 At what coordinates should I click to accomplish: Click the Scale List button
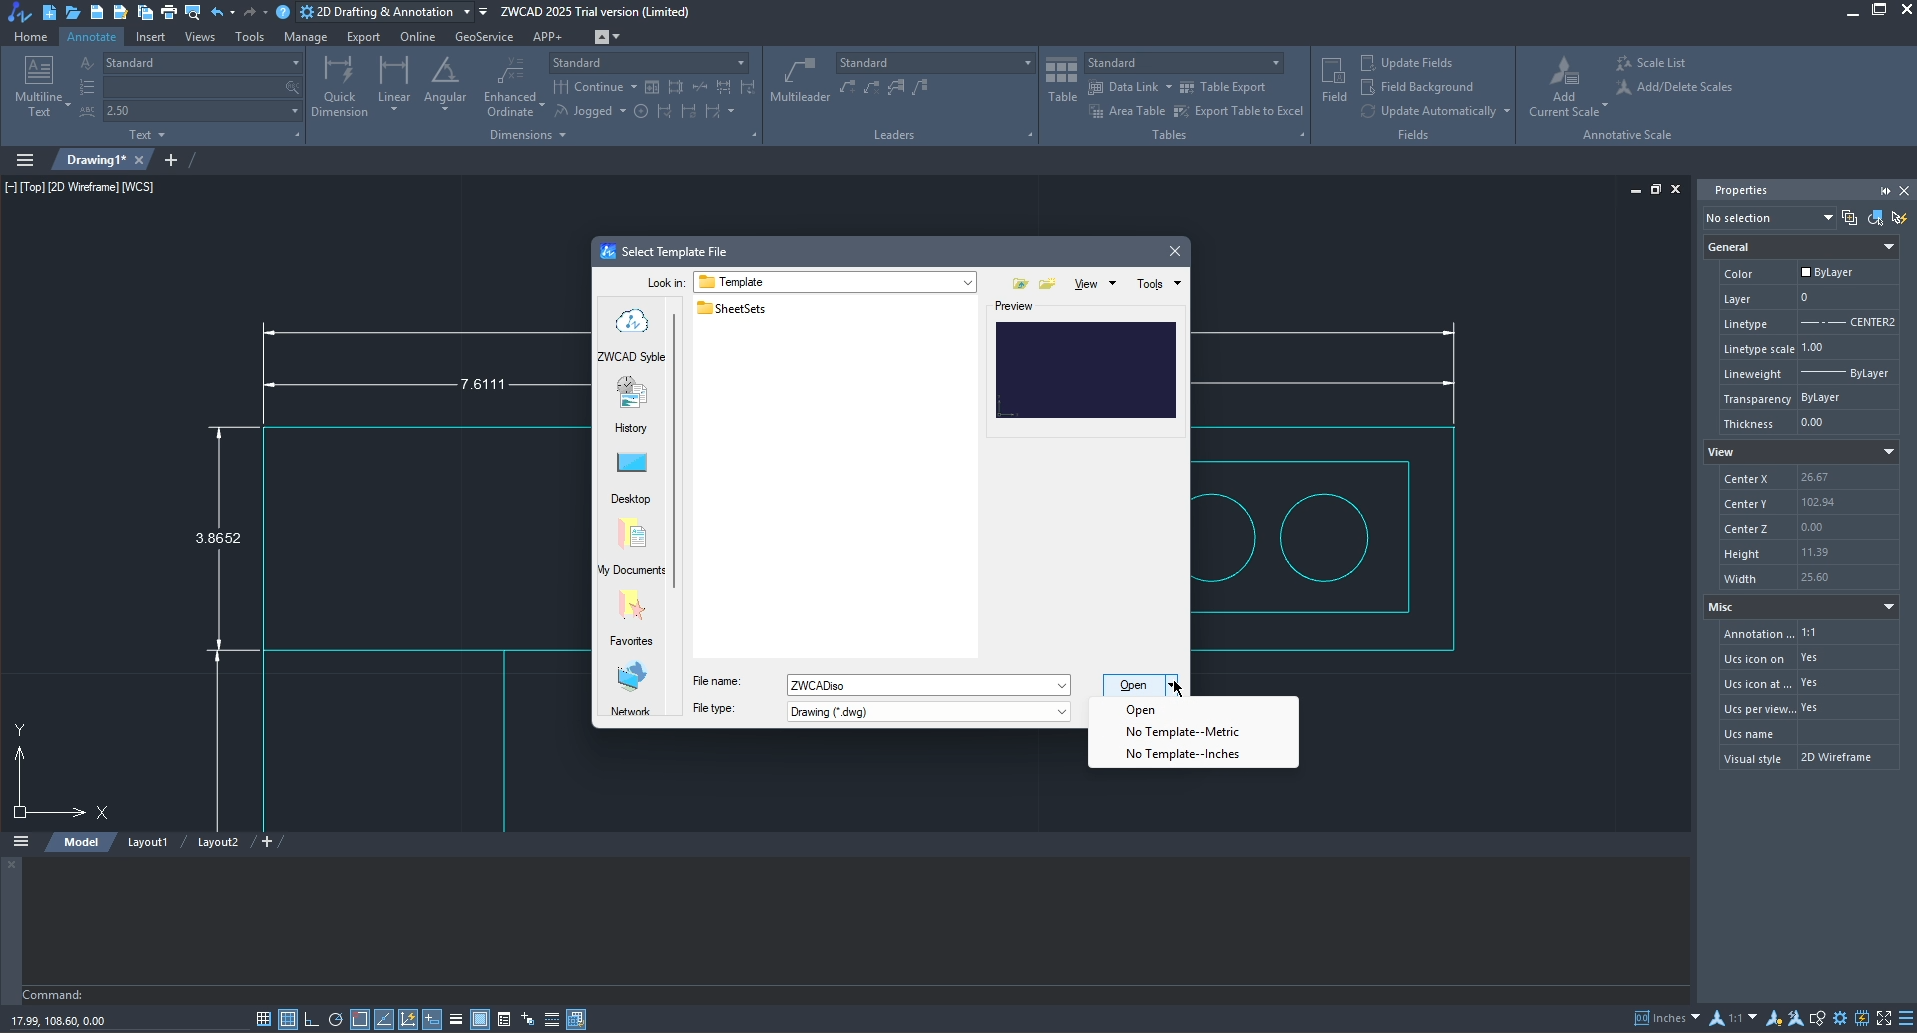point(1650,63)
